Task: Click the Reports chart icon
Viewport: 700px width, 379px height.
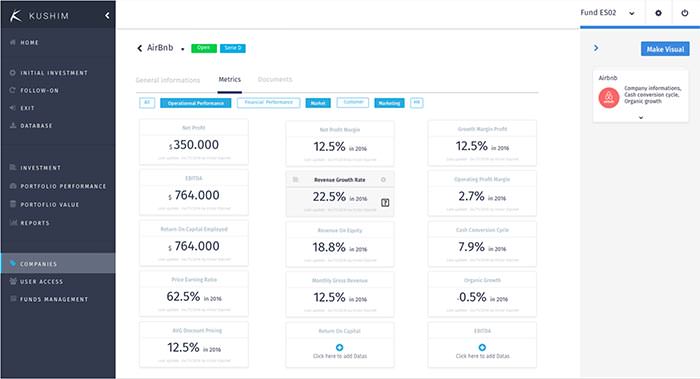Action: (x=13, y=222)
